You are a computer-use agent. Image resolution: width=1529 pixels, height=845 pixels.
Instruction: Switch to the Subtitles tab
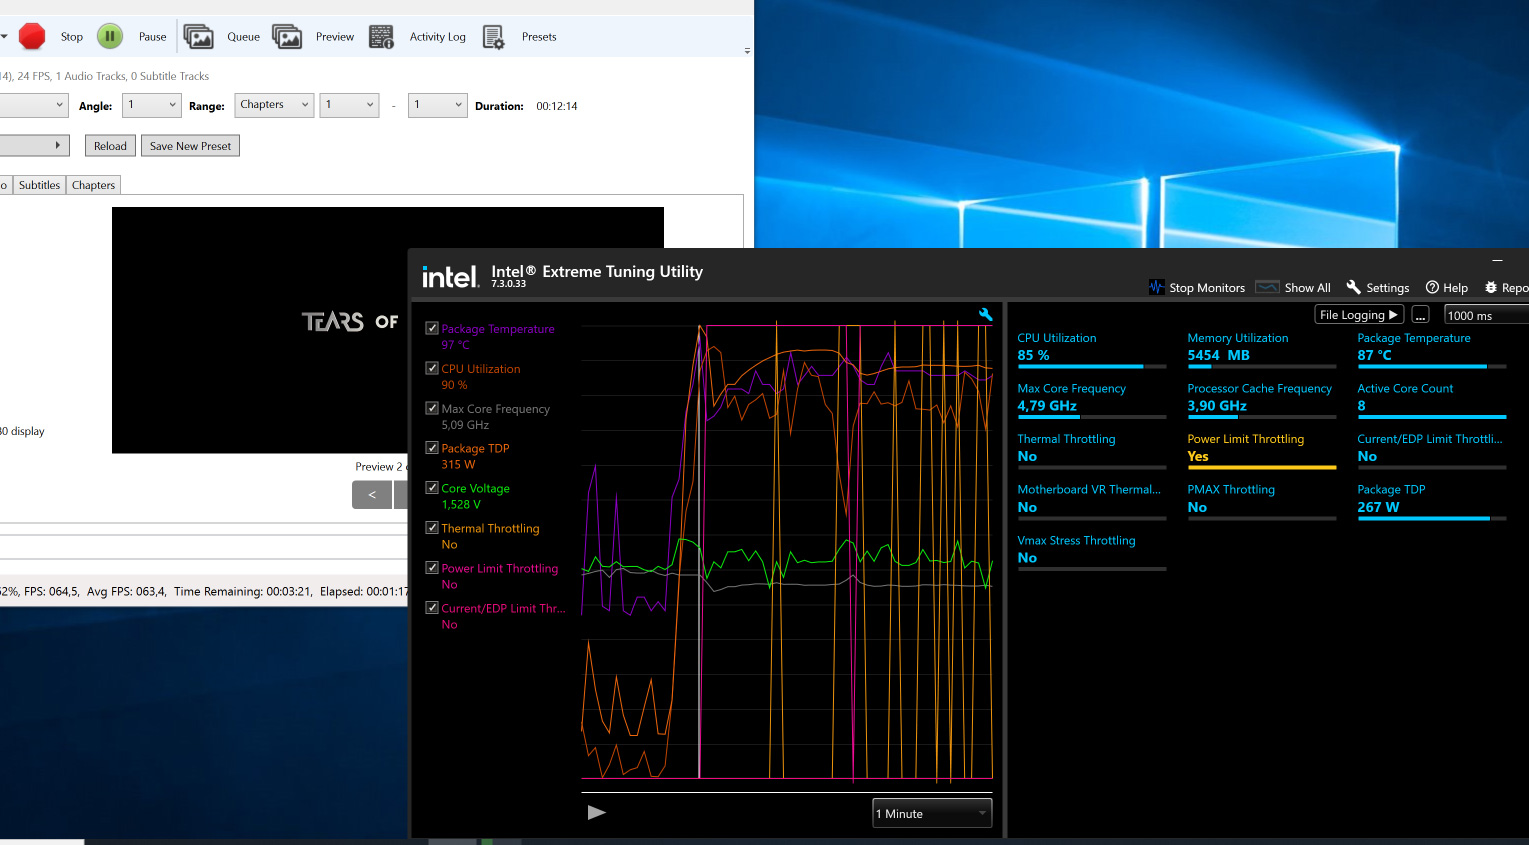[39, 185]
